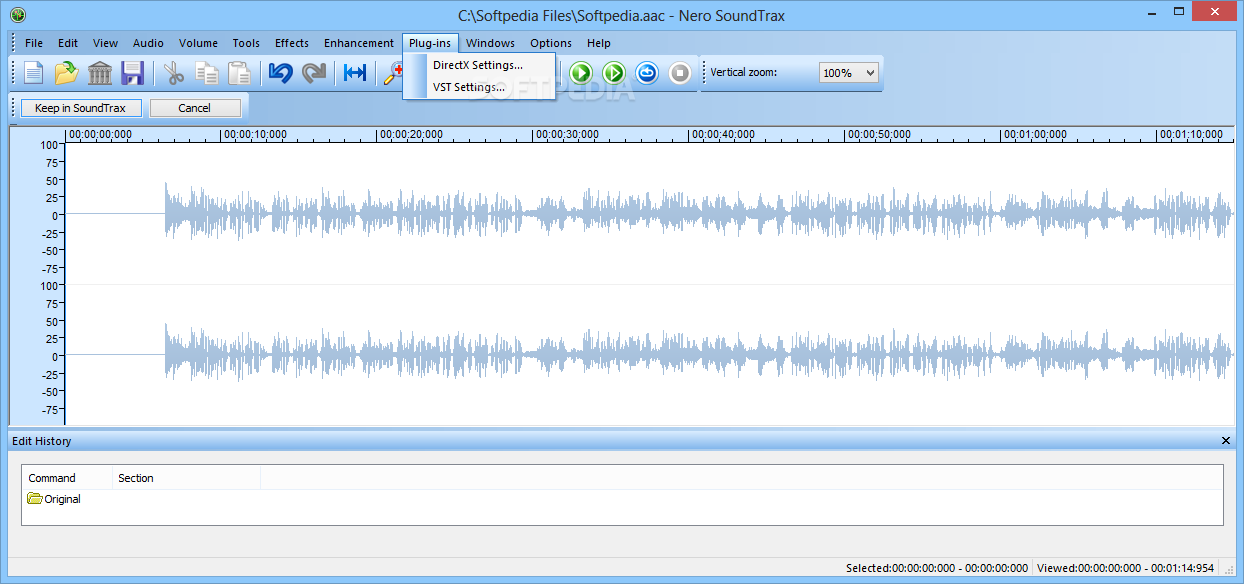Open the Edit menu
The height and width of the screenshot is (584, 1244).
click(x=68, y=43)
